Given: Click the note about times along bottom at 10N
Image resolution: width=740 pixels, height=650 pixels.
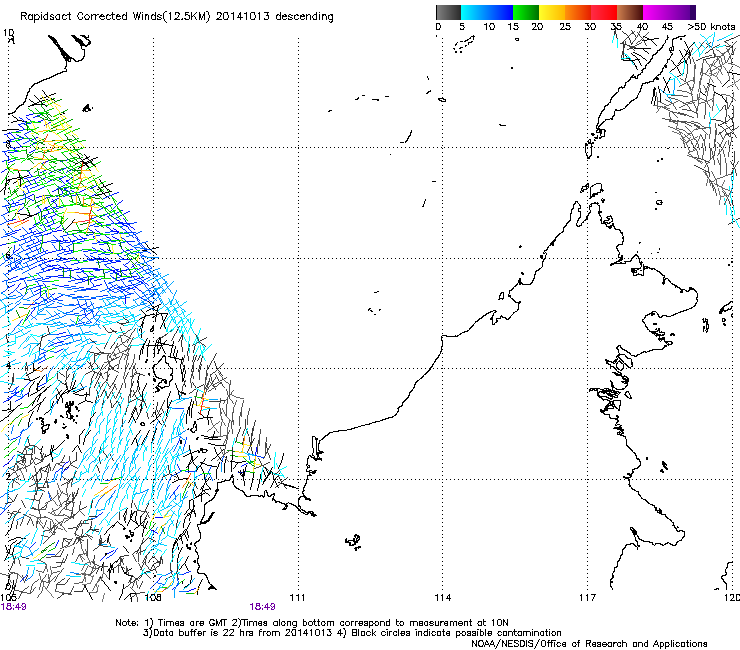Looking at the screenshot, I should click(x=370, y=623).
